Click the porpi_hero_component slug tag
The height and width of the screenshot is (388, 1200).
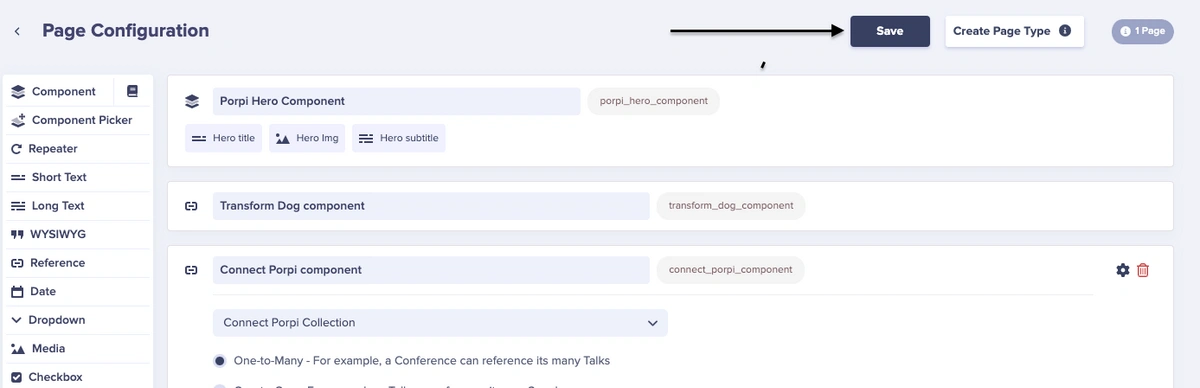tap(654, 101)
